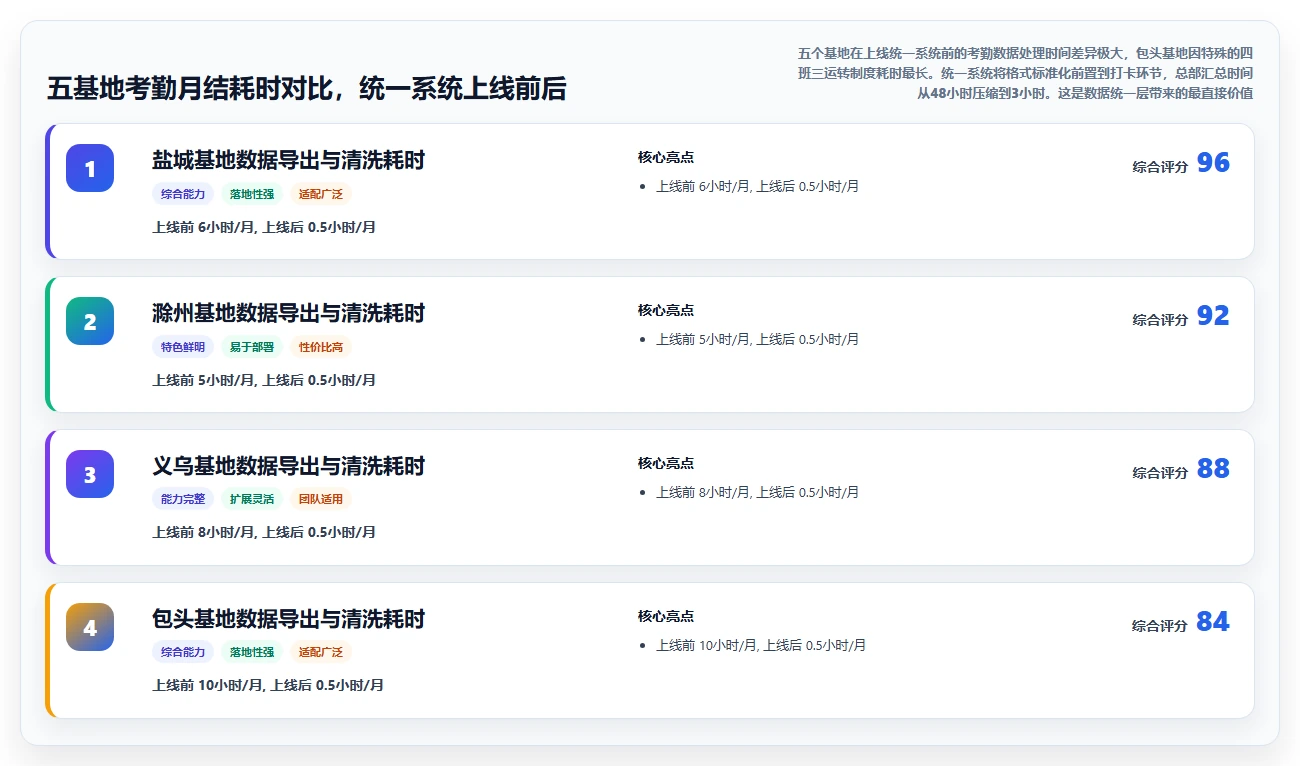Click the description paragraph at top right
This screenshot has height=766, width=1300.
[x=1025, y=73]
